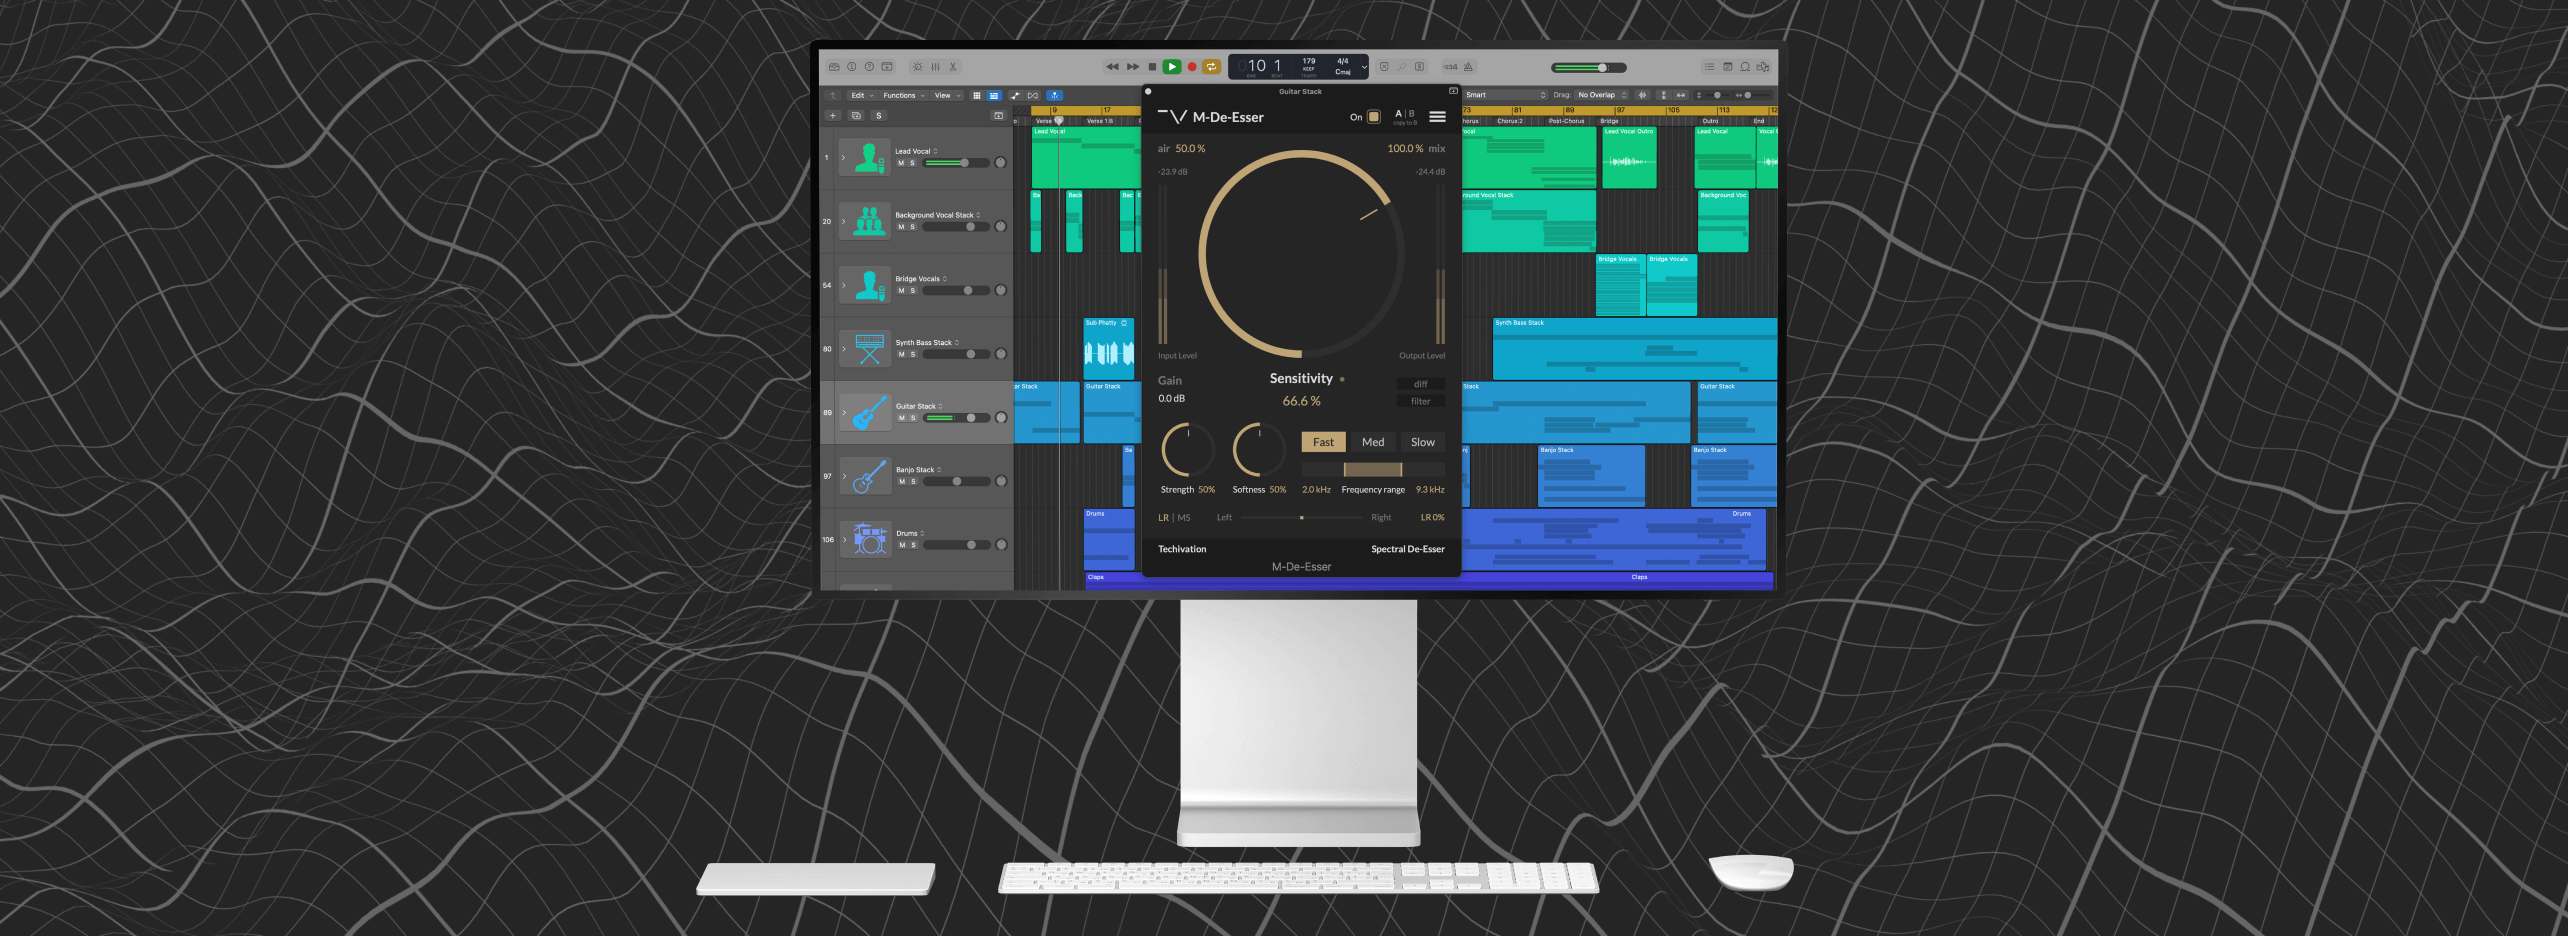Click the green Play button in transport
2568x936 pixels.
click(1171, 67)
